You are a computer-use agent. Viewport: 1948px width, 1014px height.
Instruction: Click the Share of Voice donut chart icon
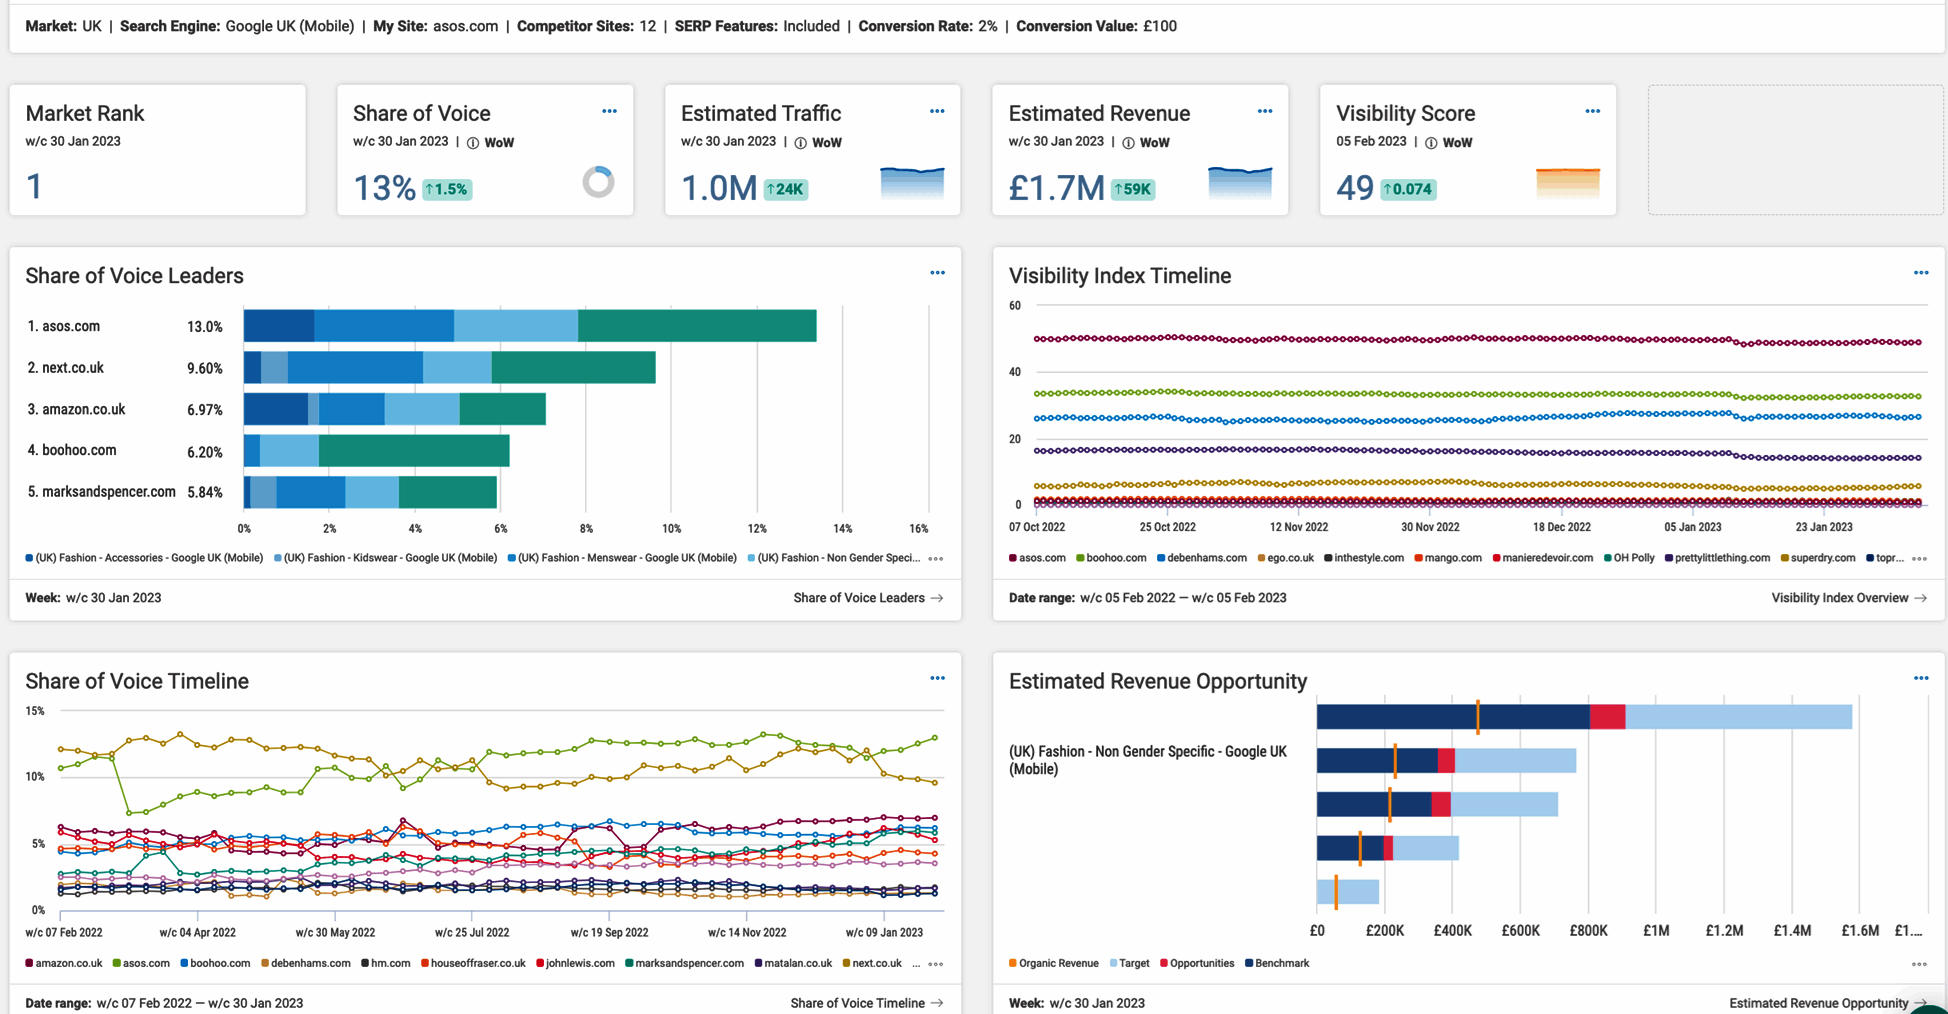(x=598, y=182)
